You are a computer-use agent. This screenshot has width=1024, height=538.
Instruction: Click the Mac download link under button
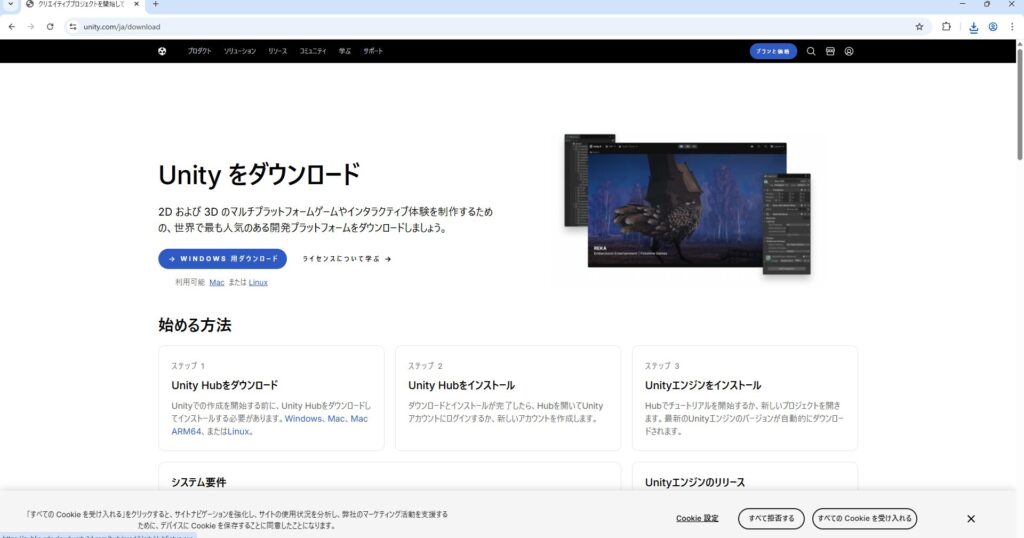217,283
